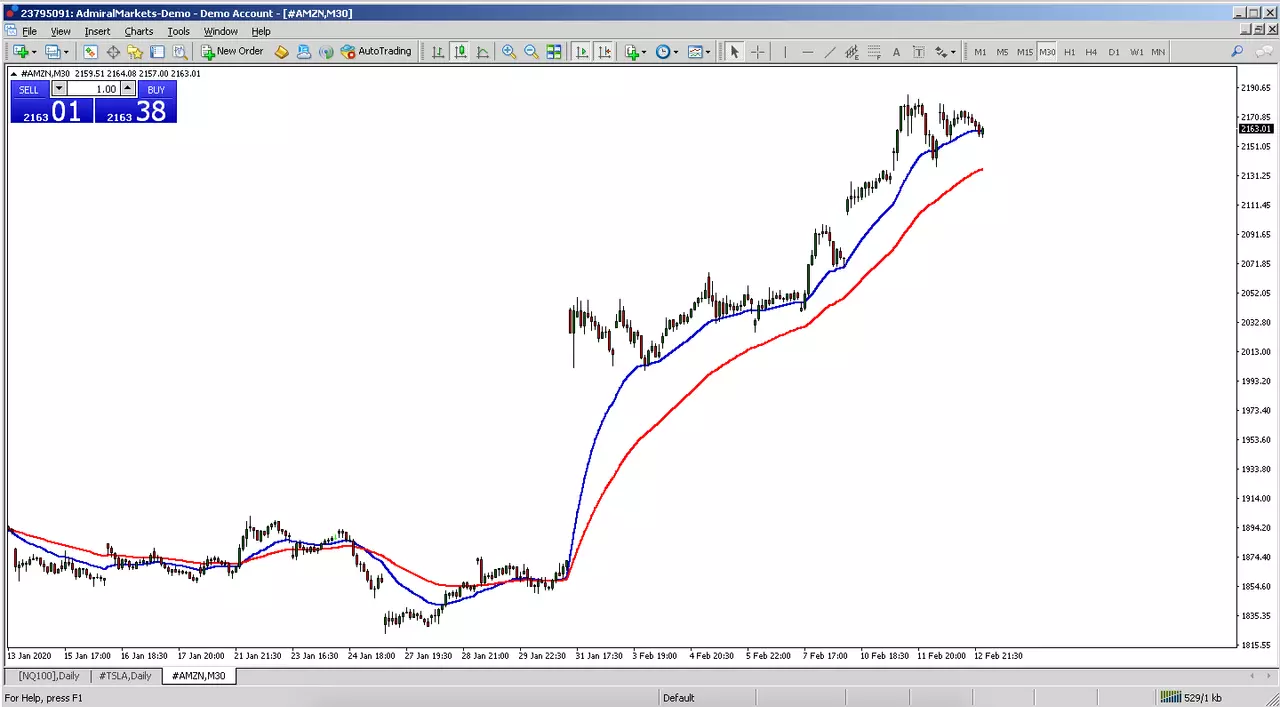Click the Default profile status entry
This screenshot has width=1280, height=707.
678,697
